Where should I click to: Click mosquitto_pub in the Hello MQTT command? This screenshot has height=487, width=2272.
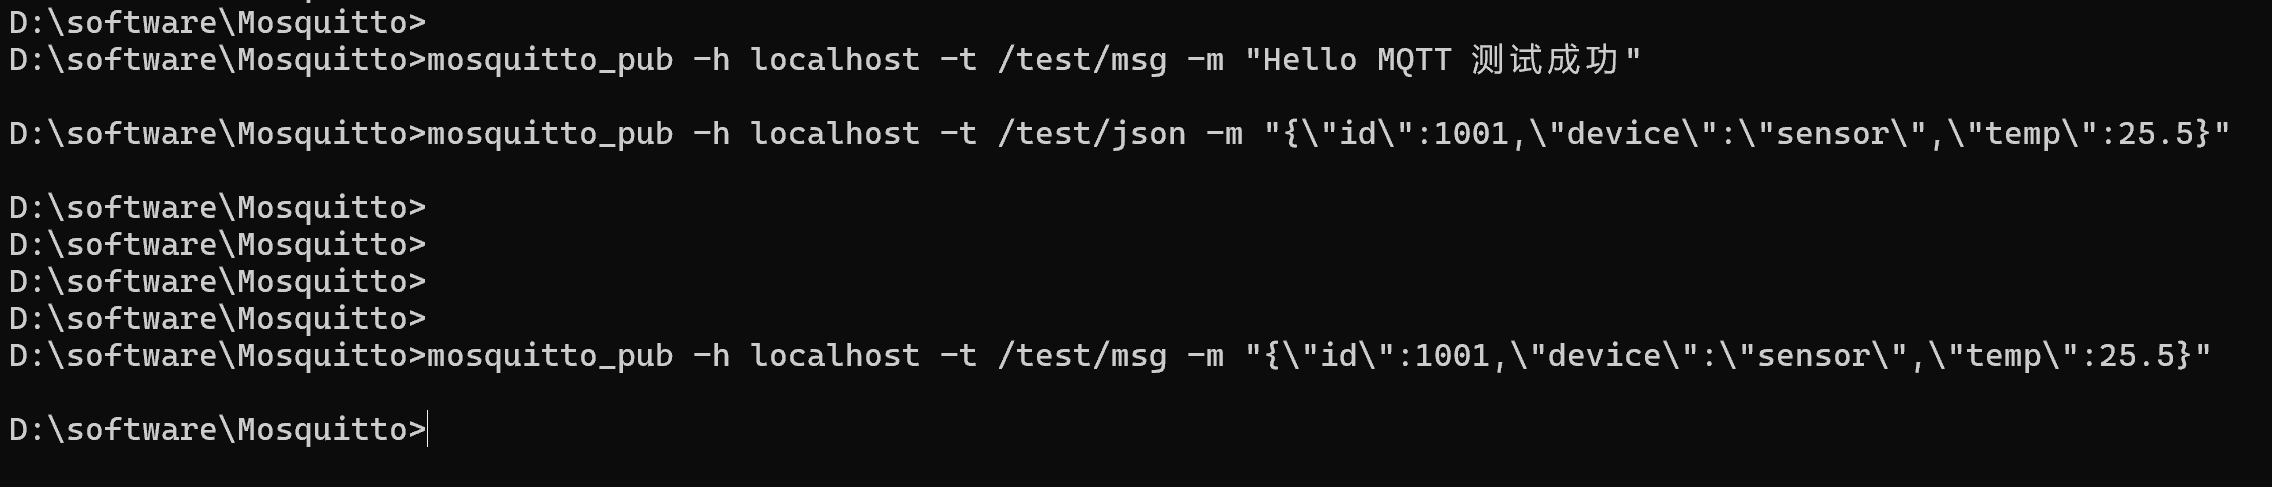(x=550, y=60)
